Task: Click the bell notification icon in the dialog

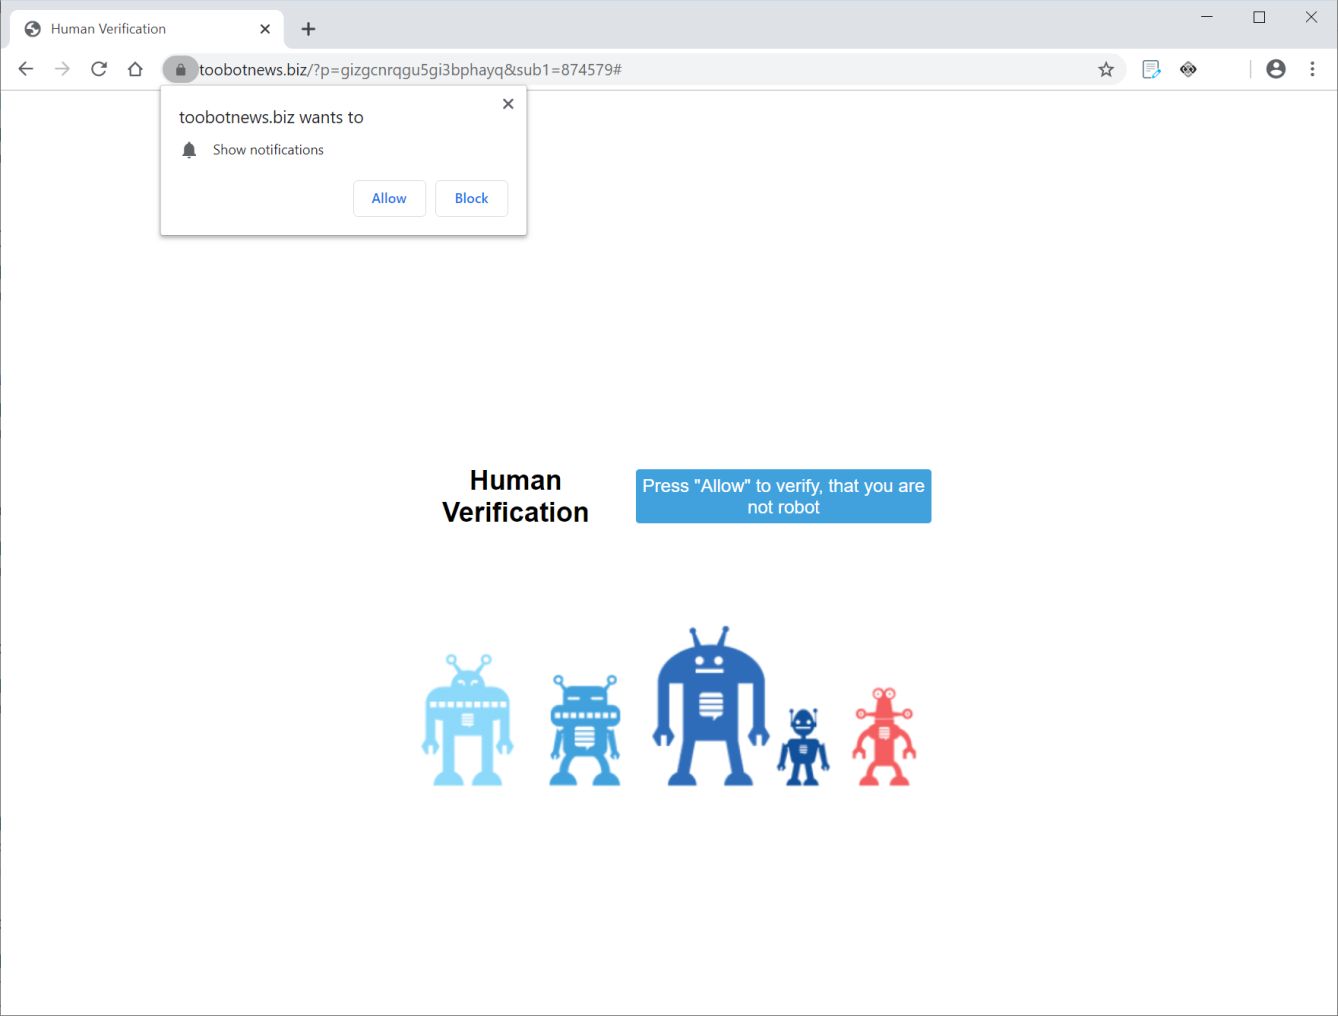Action: tap(189, 149)
